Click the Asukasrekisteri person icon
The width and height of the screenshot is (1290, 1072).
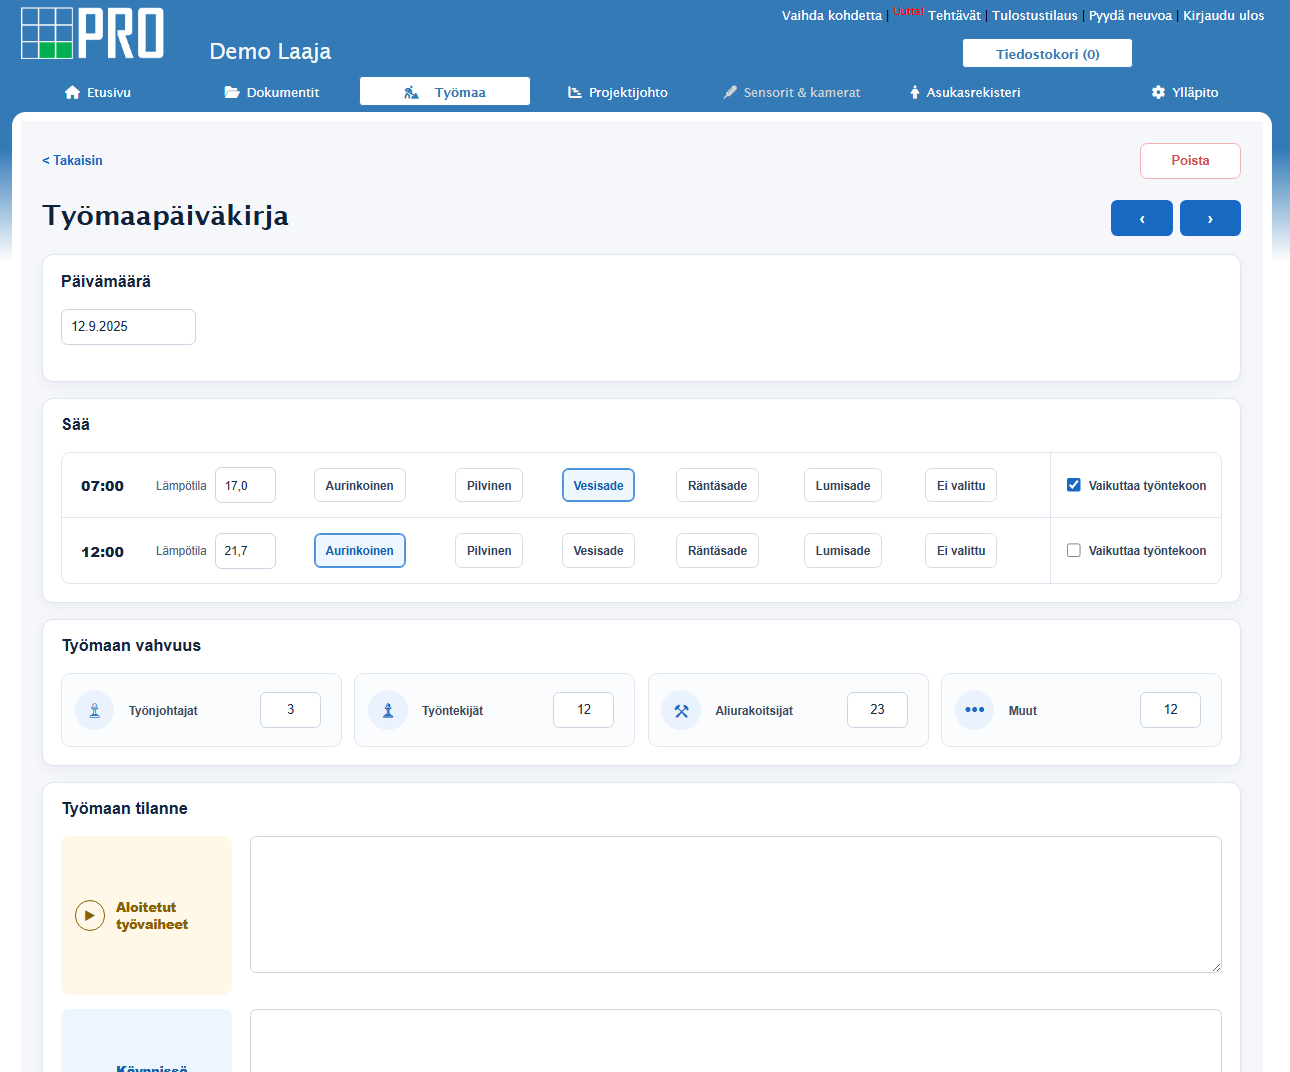click(x=914, y=92)
